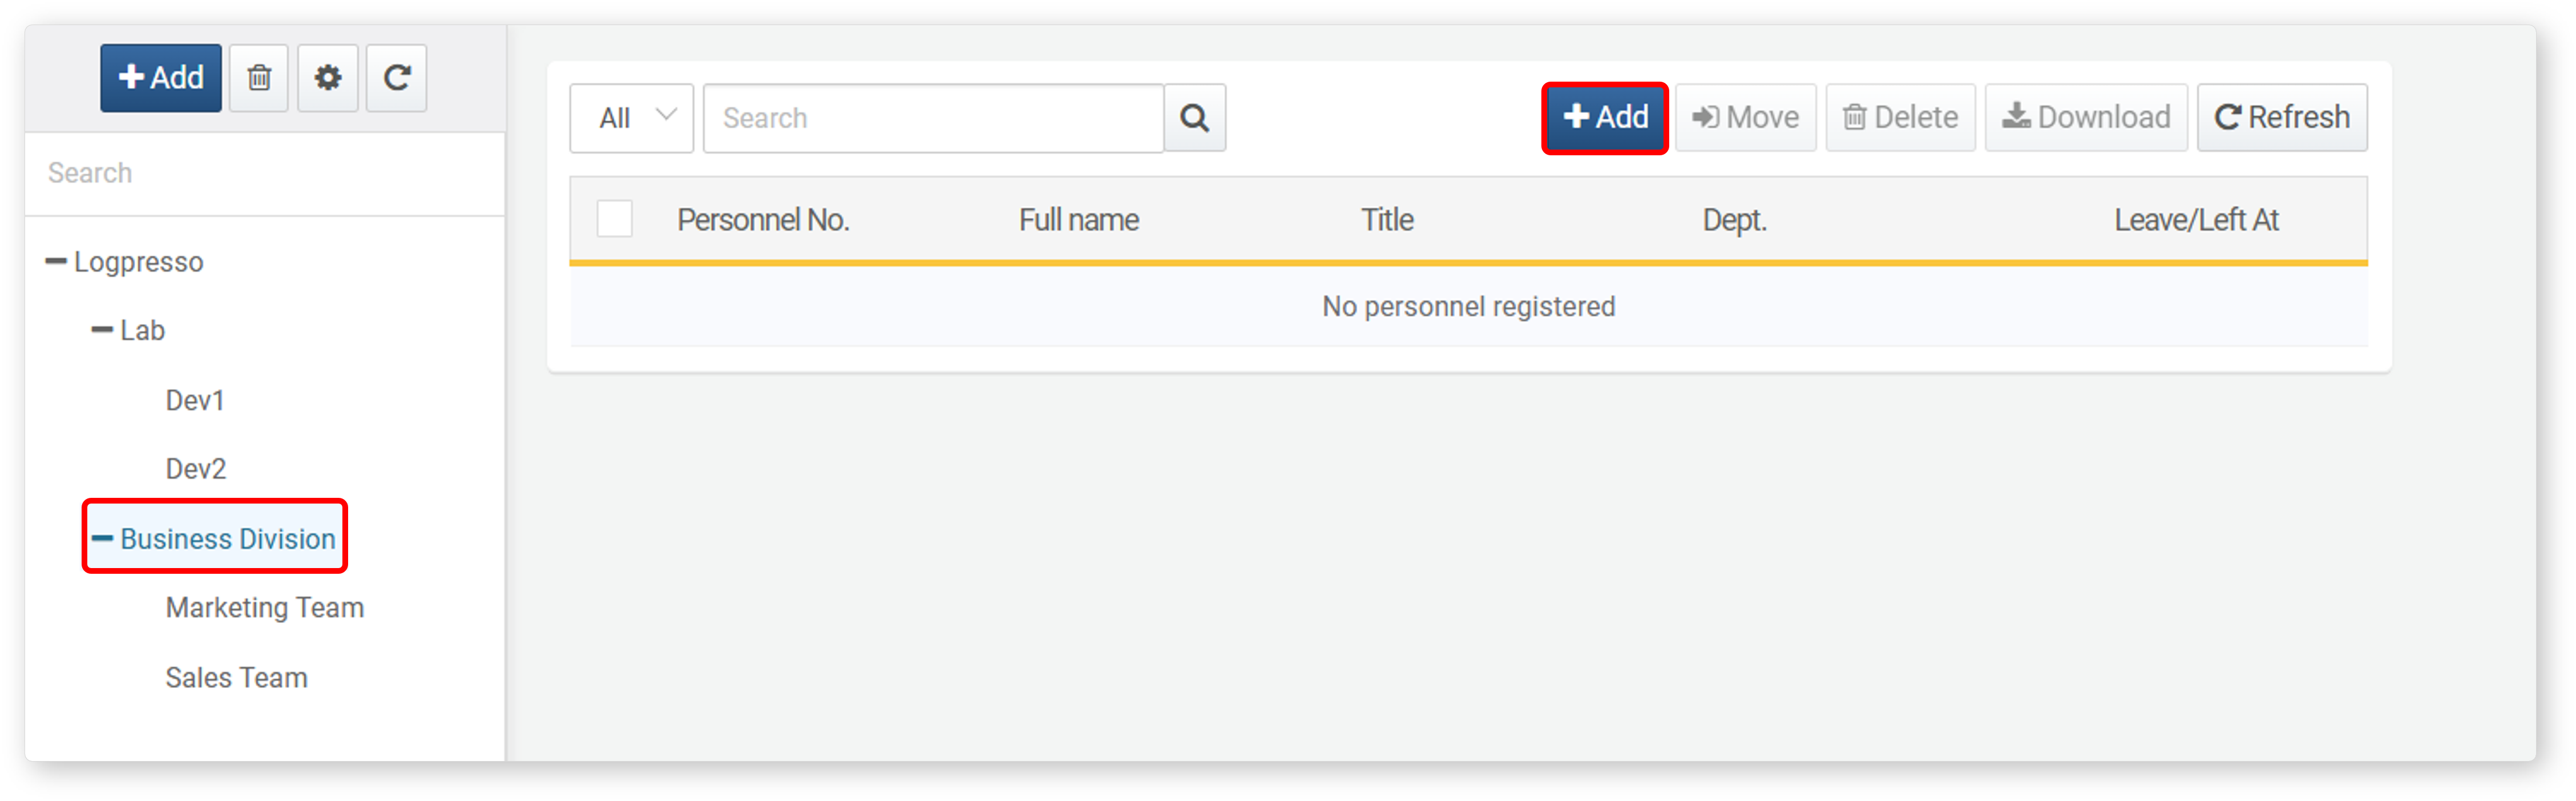Click the Delete personnel button
Viewport: 2576px width, 801px height.
1900,118
